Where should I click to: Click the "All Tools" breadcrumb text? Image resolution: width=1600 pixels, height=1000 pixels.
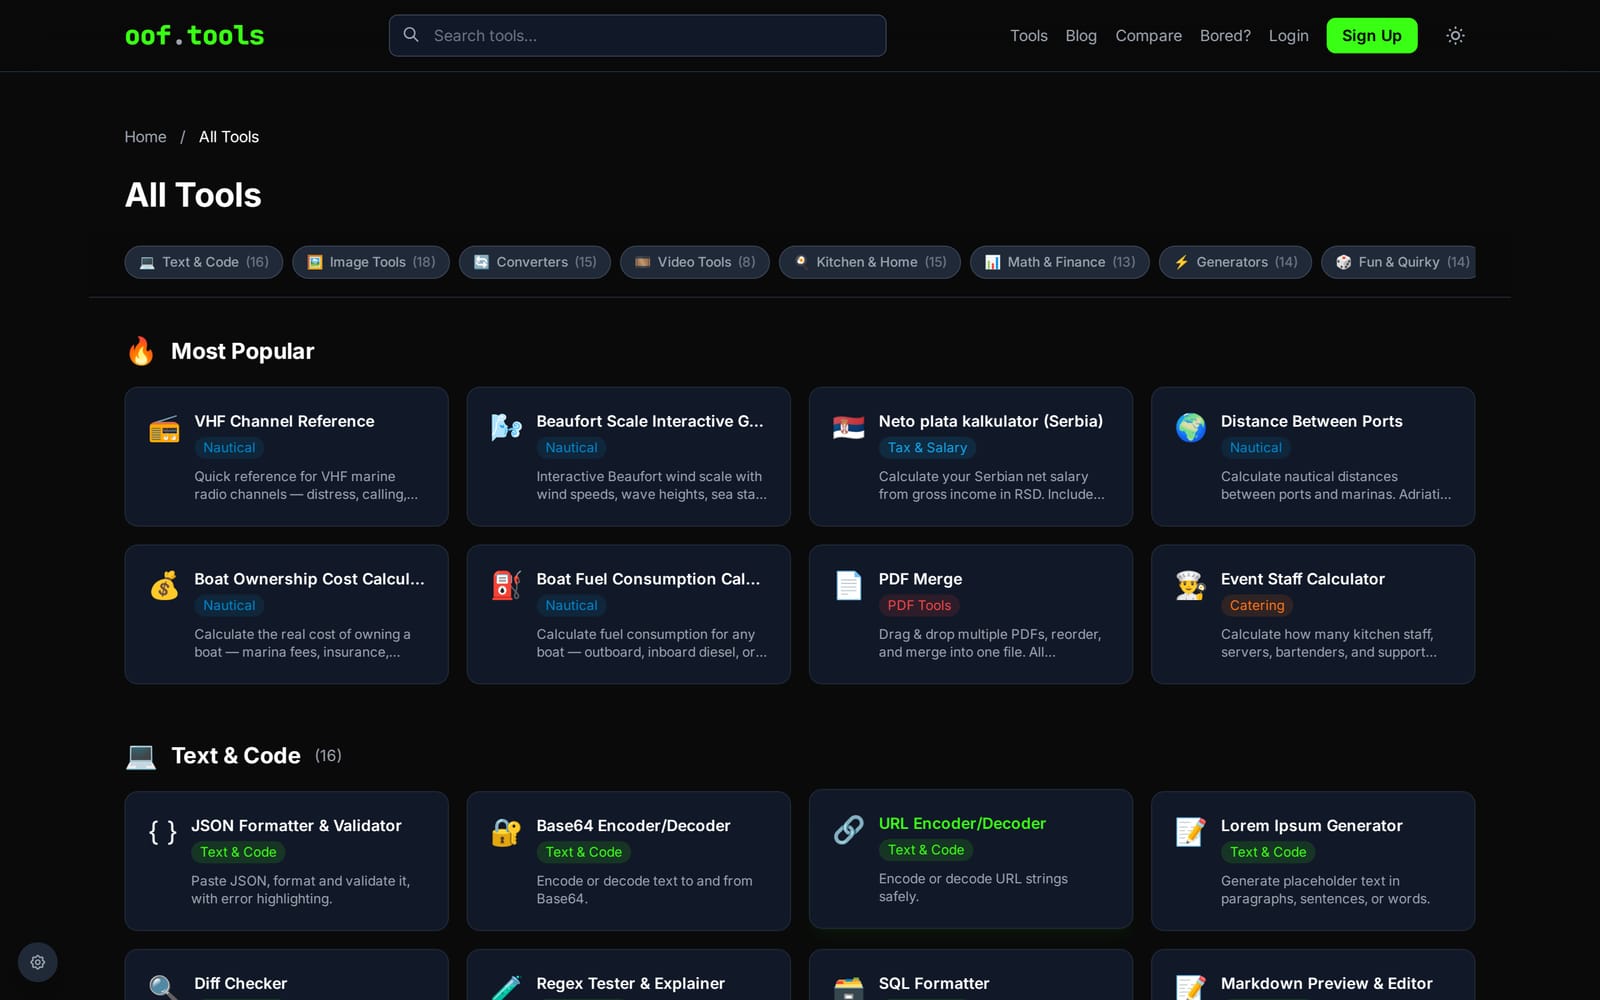[228, 137]
